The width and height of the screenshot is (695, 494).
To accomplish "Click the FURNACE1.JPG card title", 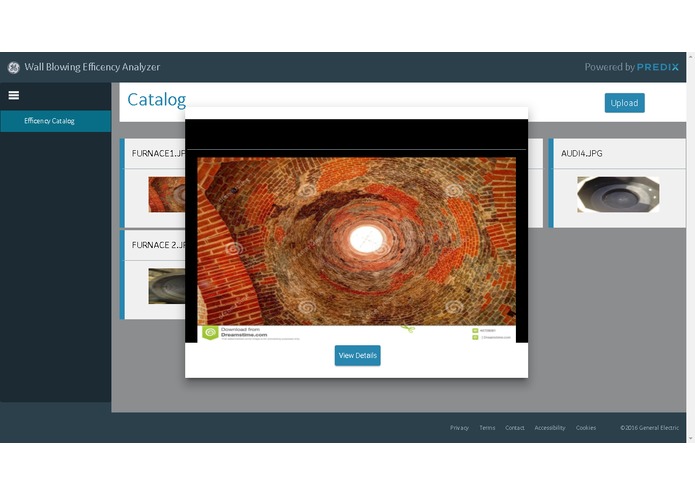I will coord(158,154).
